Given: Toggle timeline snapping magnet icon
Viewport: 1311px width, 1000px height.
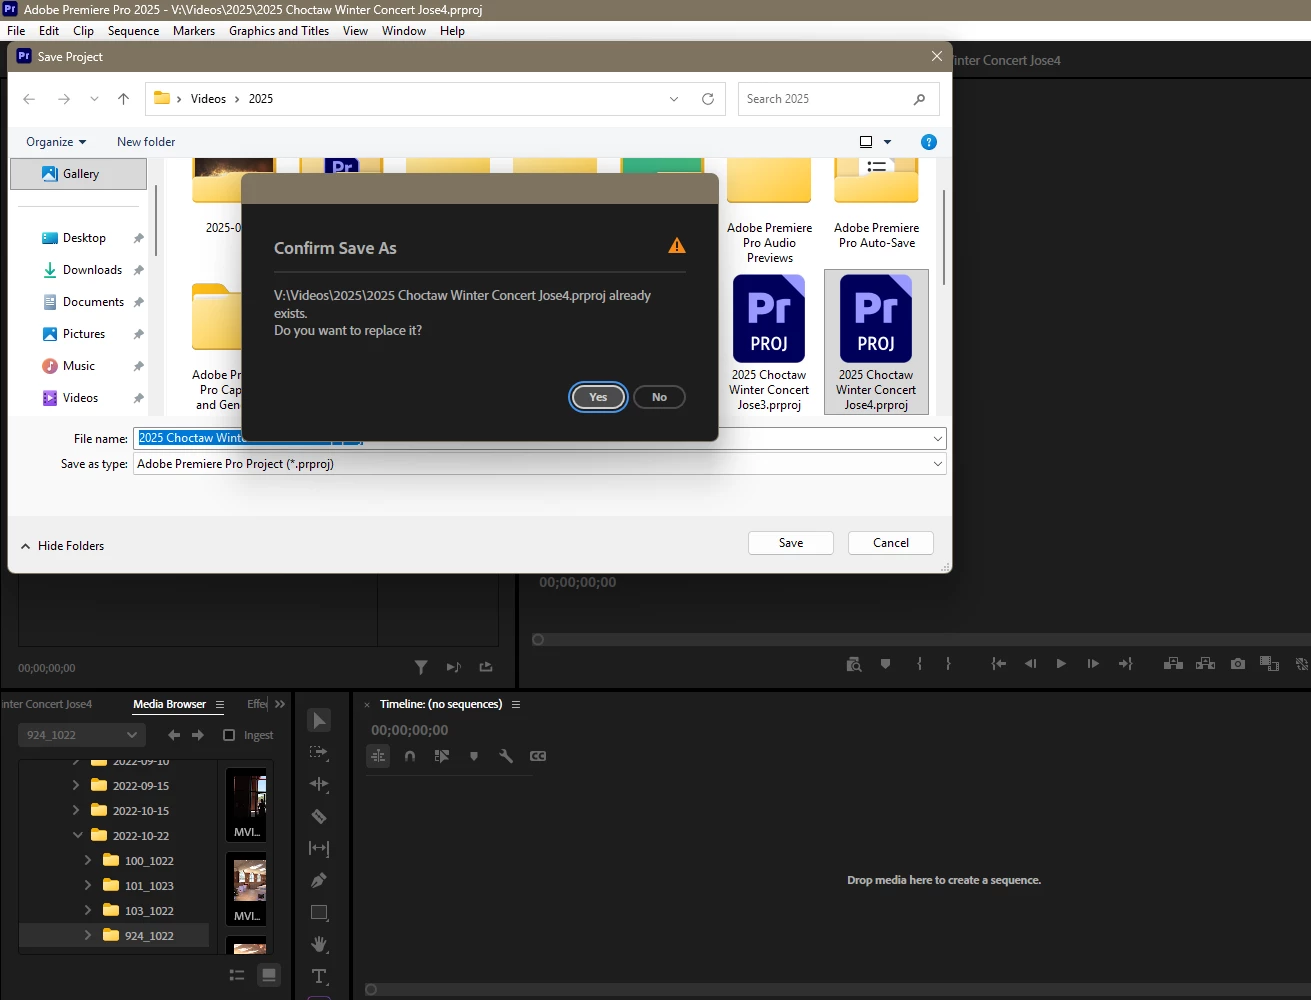Looking at the screenshot, I should click(x=410, y=756).
